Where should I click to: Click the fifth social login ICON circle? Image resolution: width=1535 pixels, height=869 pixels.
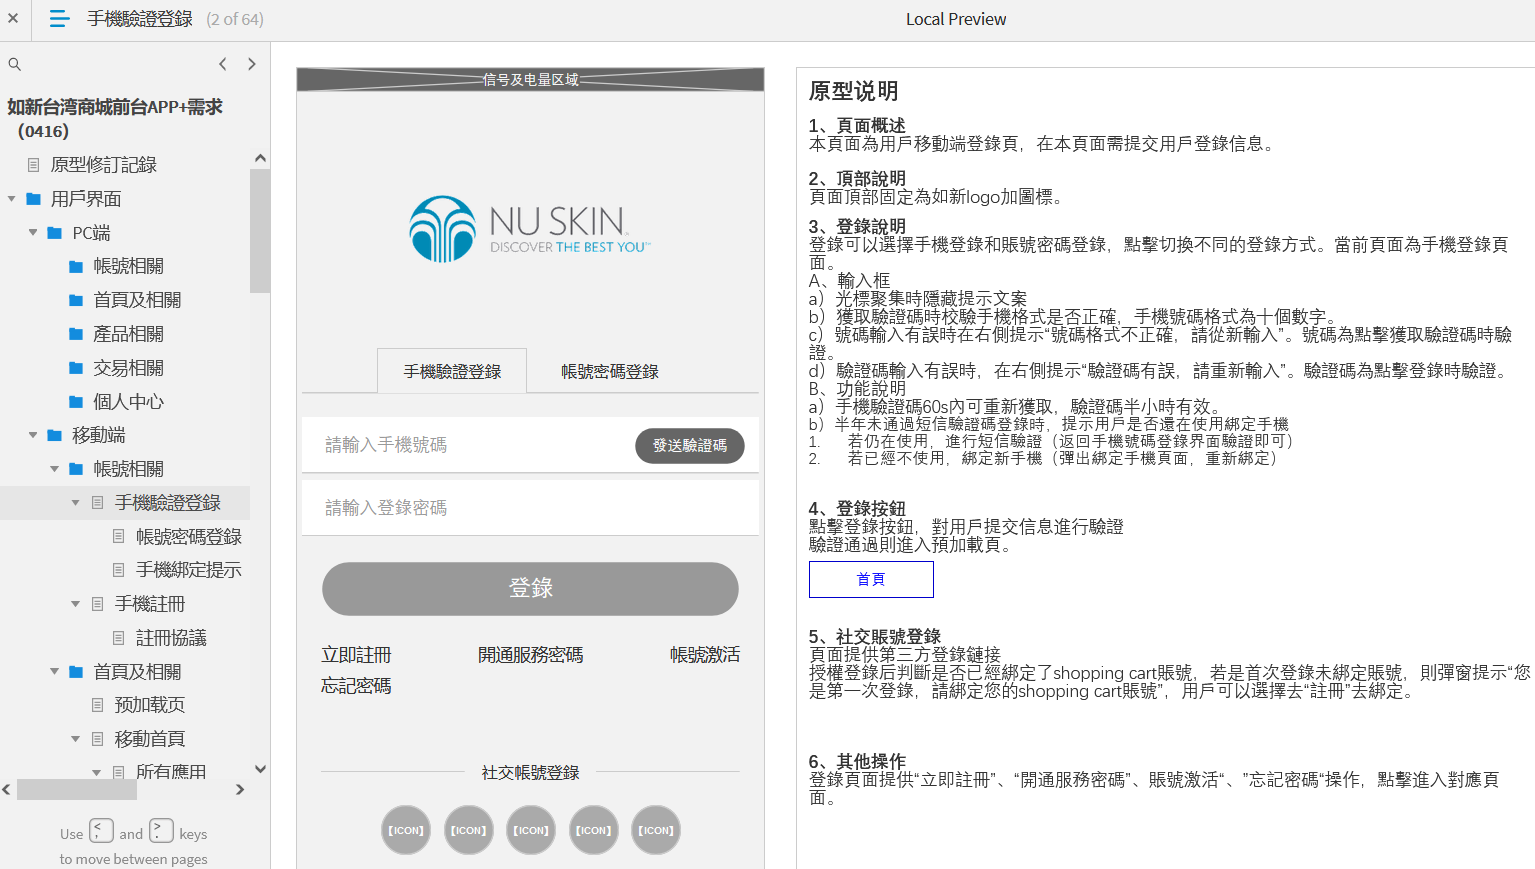tap(656, 830)
